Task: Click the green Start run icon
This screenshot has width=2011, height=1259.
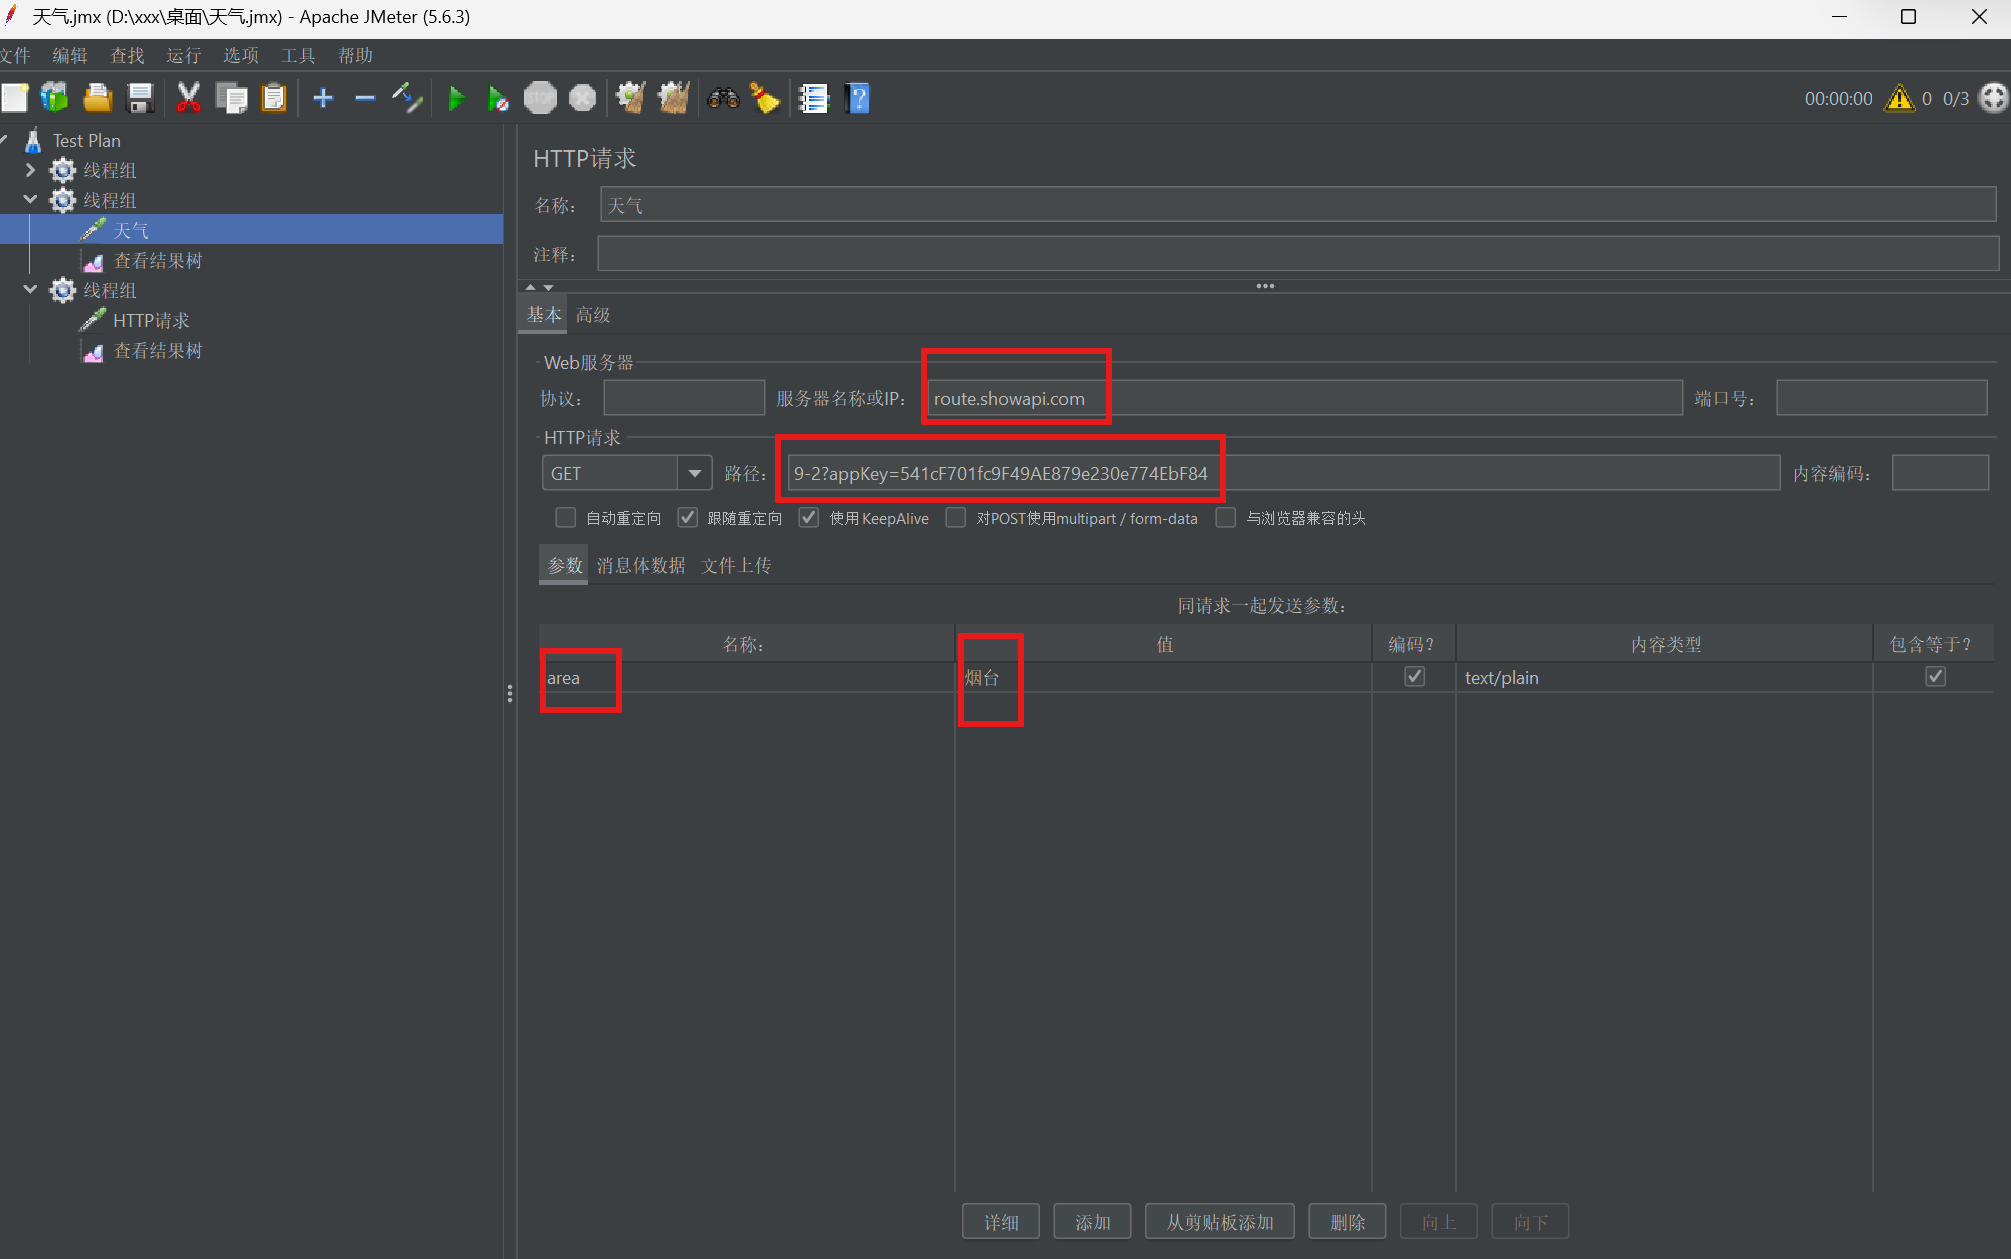Action: (x=456, y=98)
